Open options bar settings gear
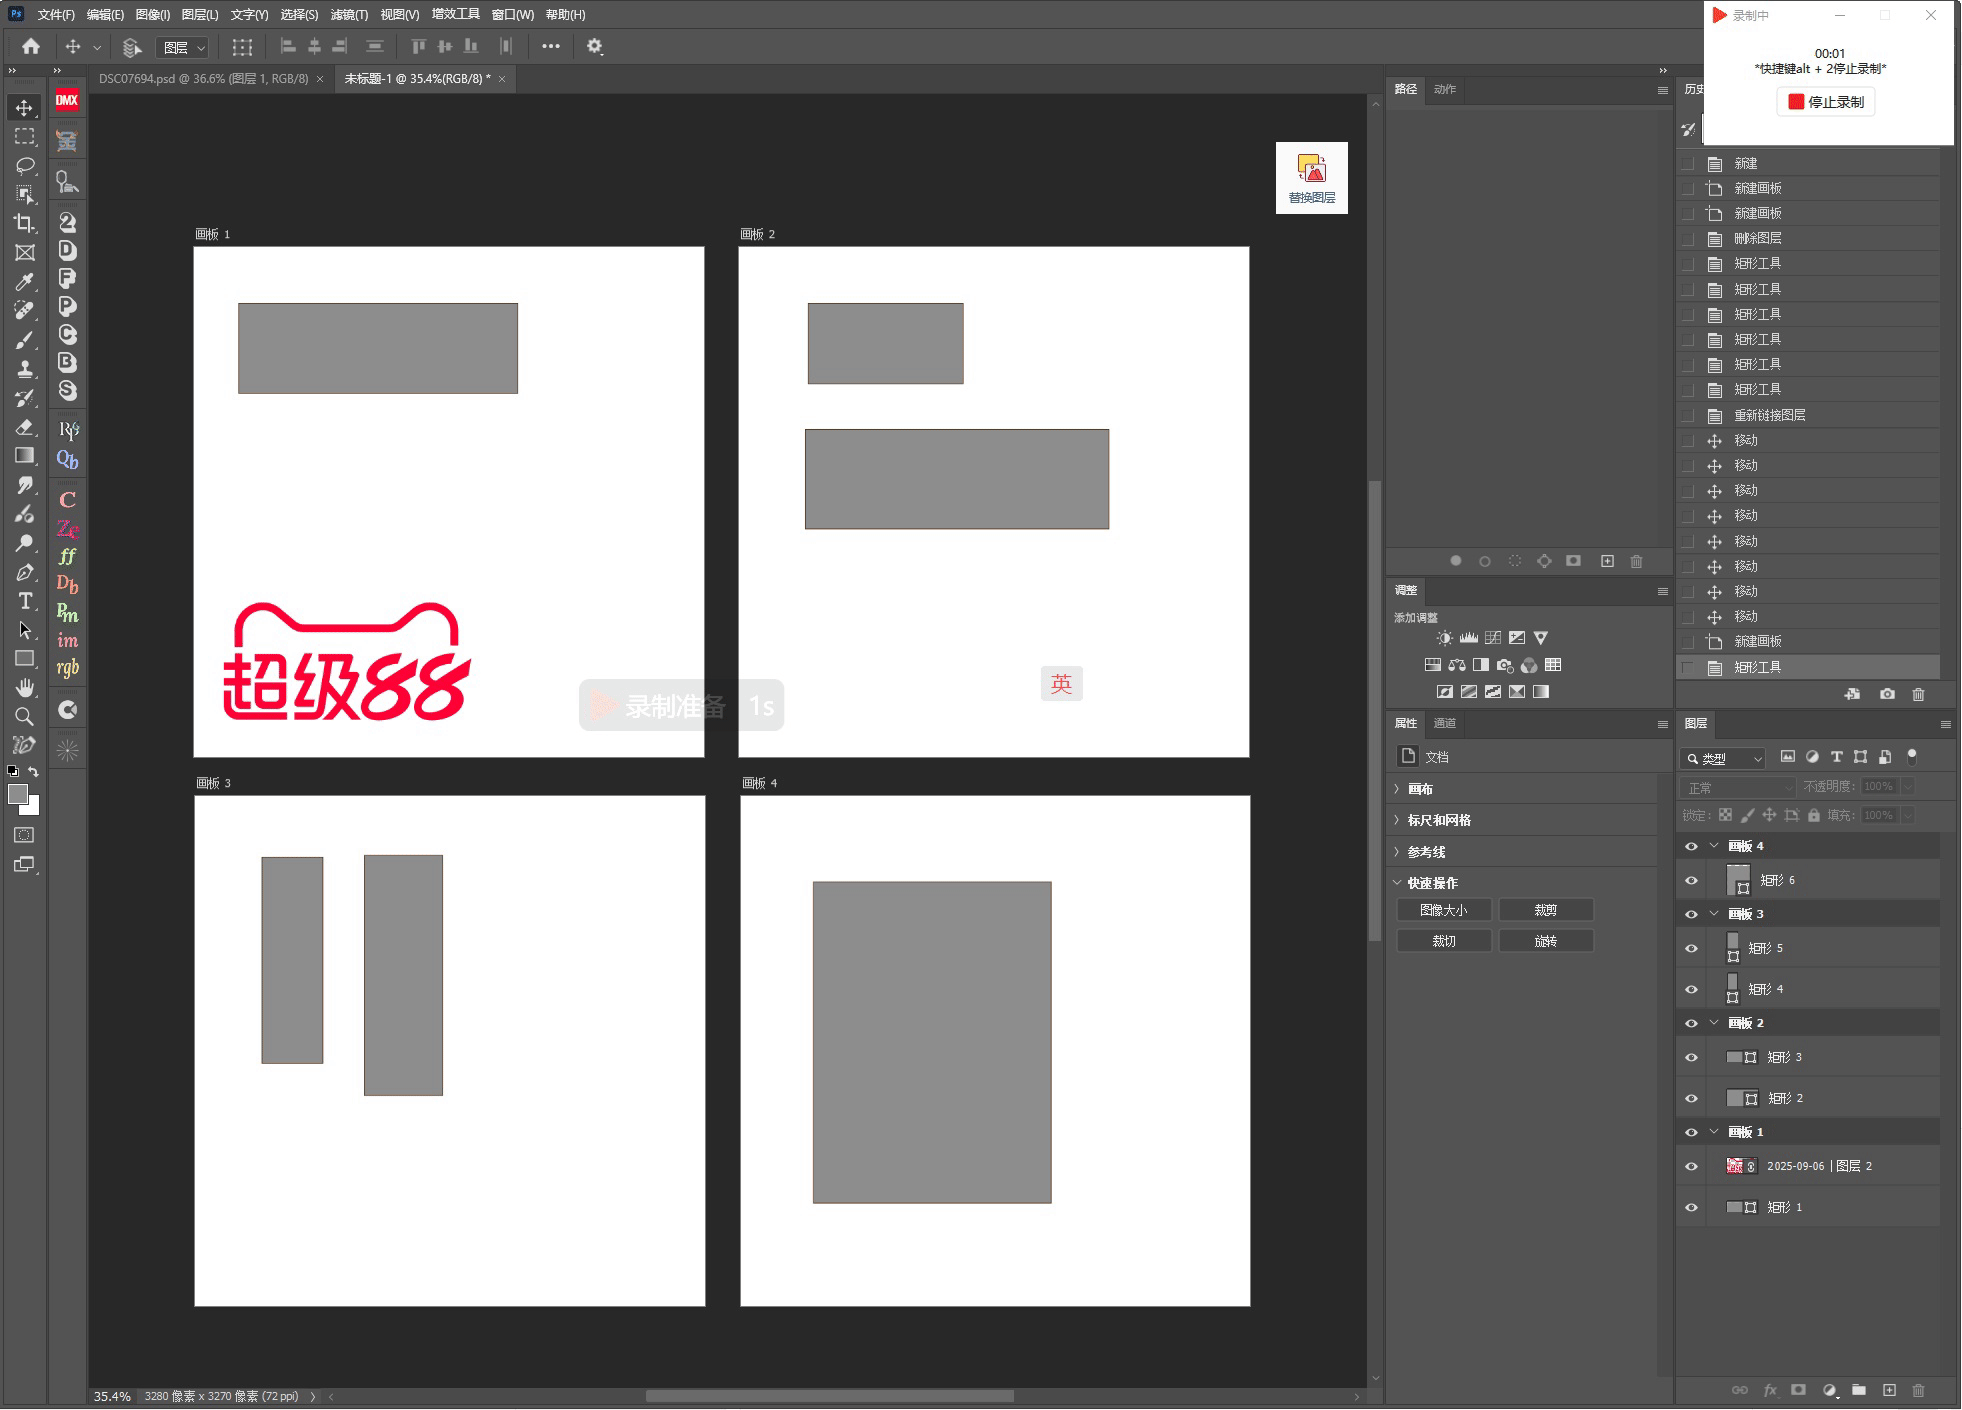Screen dimensions: 1962x1410 tap(594, 46)
